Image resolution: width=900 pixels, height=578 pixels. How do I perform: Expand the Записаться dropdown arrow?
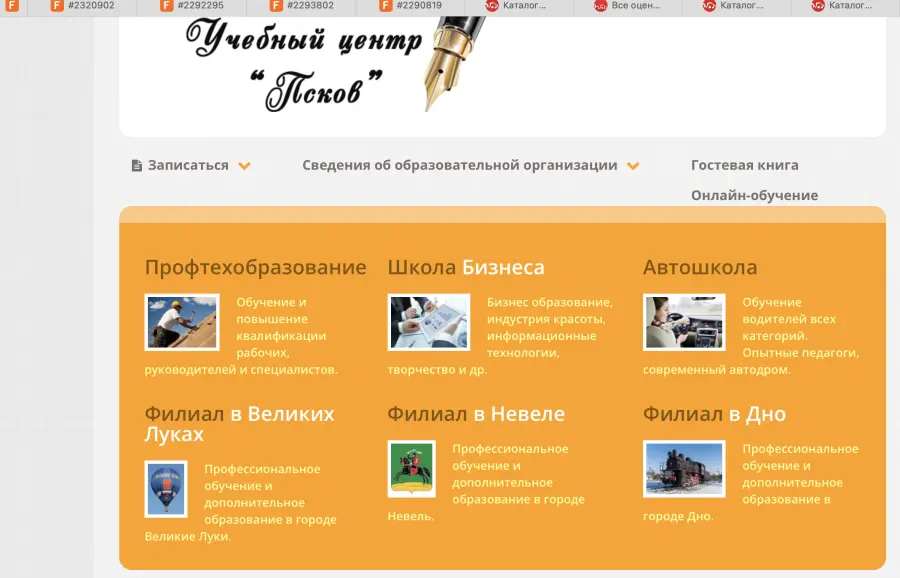pos(245,166)
